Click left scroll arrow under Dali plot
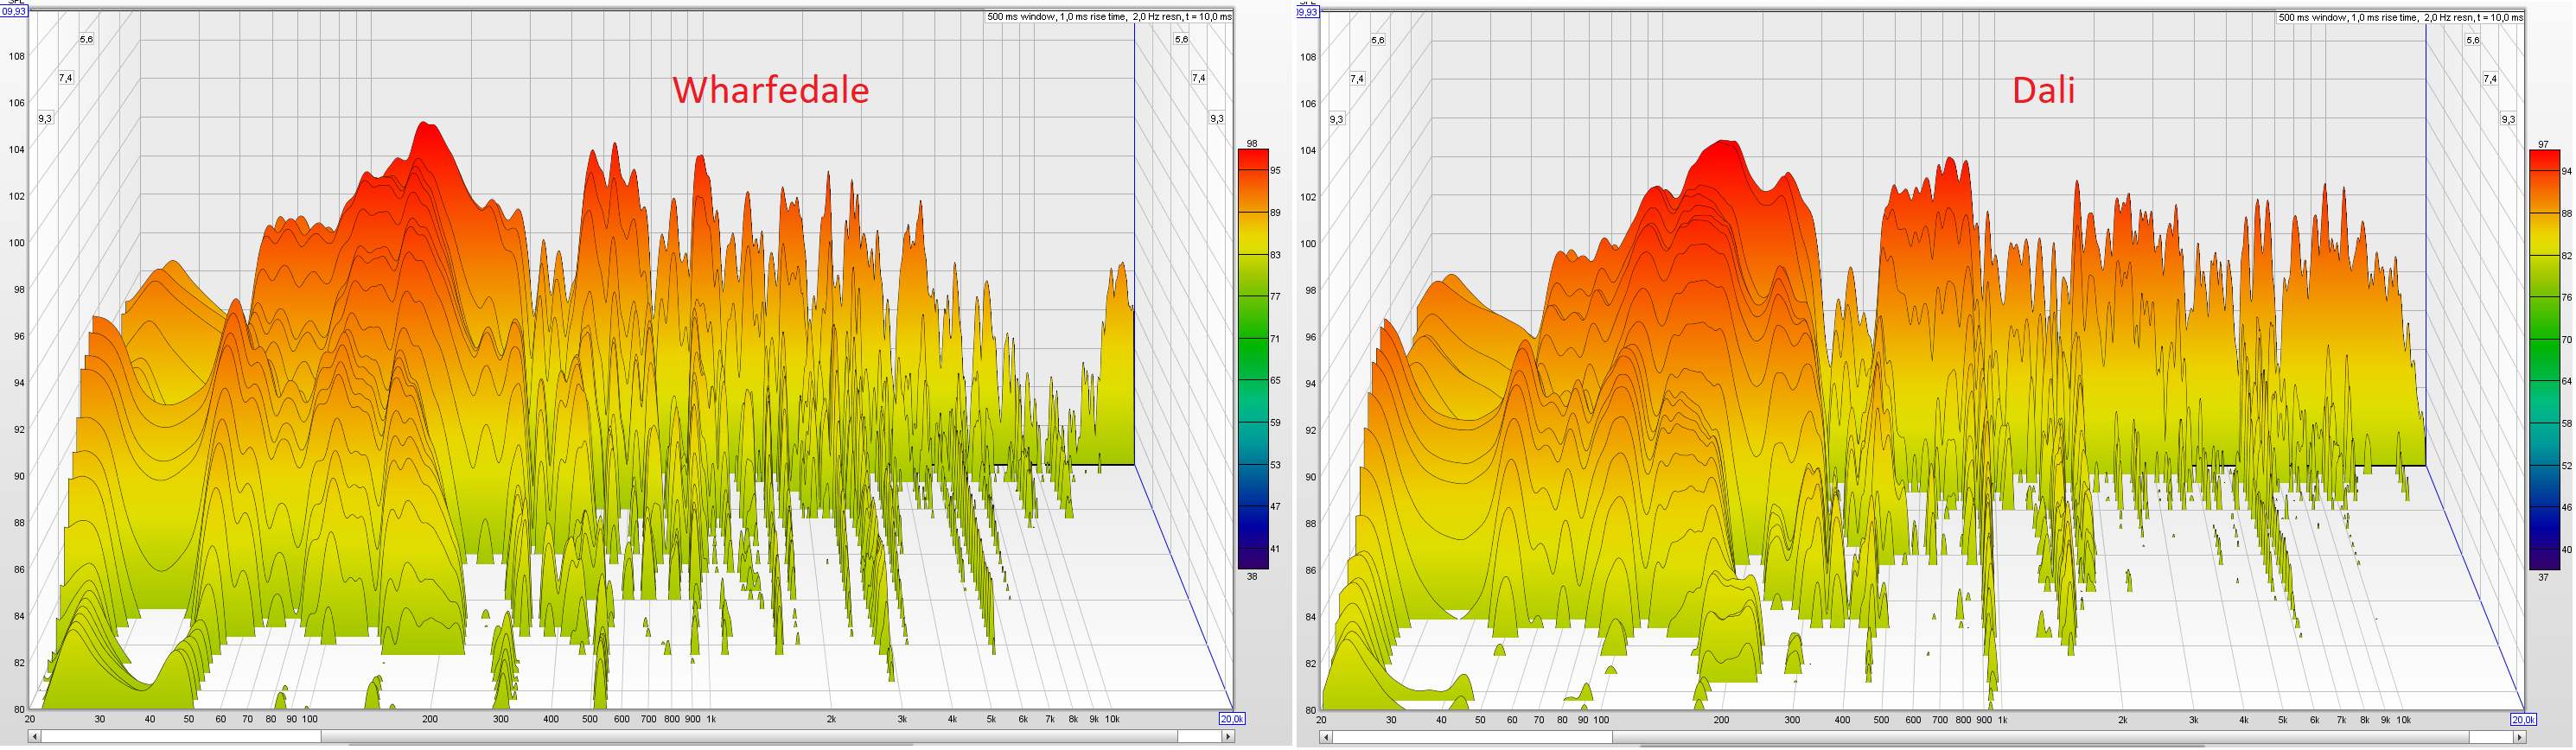2576x750 pixels. coord(1326,737)
